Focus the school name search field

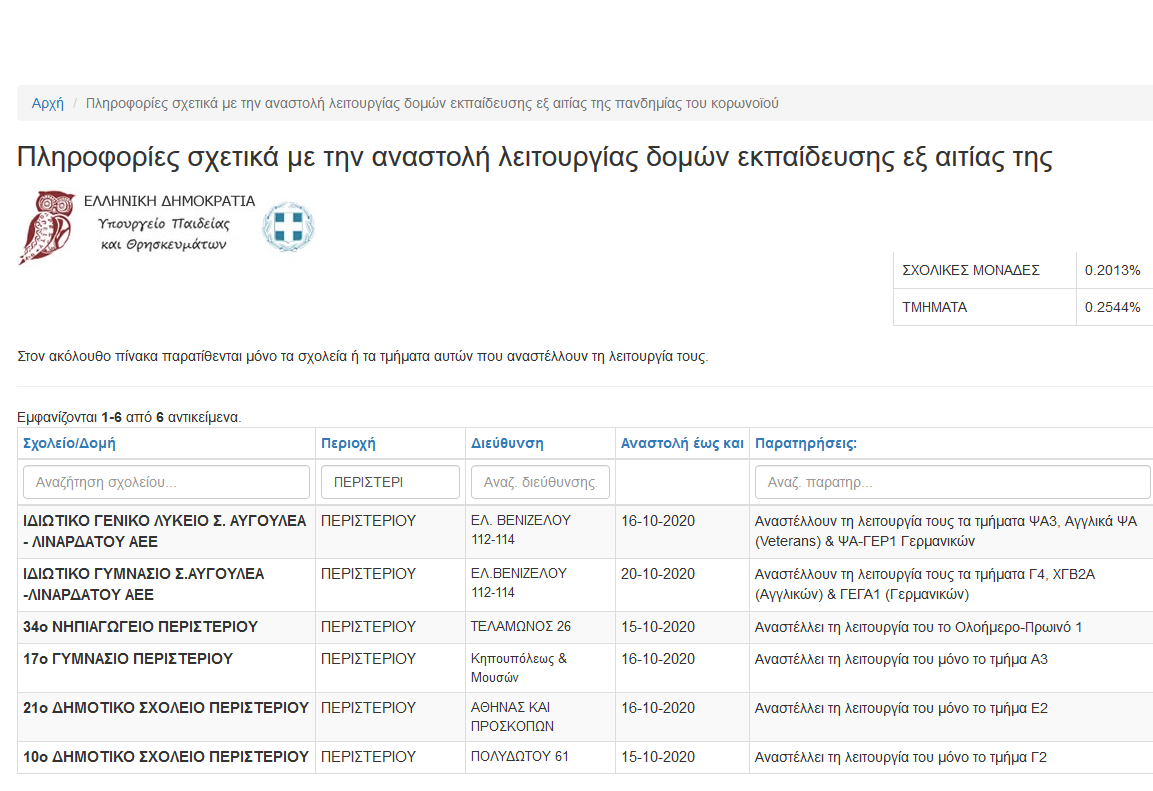pyautogui.click(x=166, y=482)
